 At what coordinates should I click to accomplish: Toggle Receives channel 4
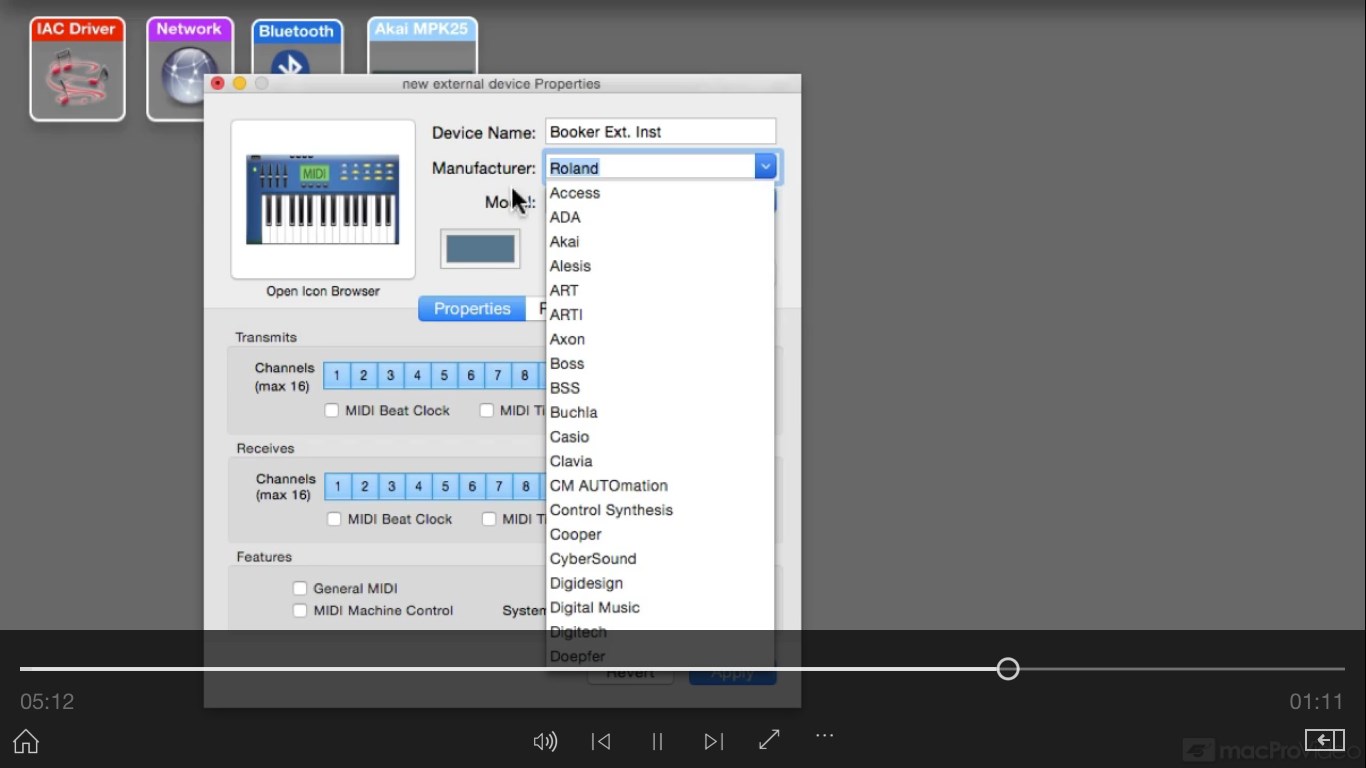[419, 487]
